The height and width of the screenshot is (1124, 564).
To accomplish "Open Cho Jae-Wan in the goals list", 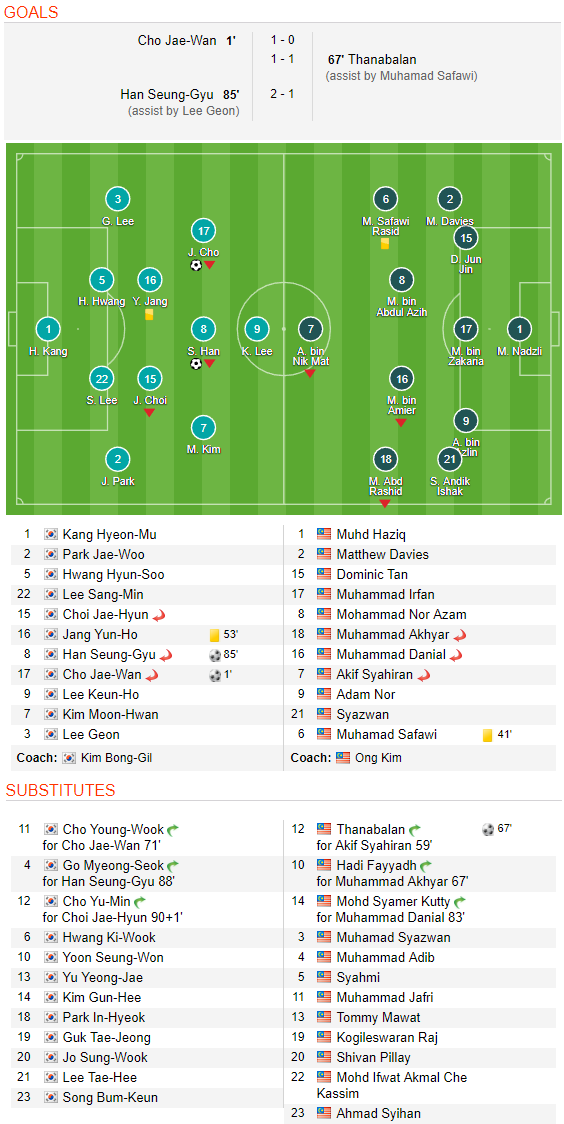I will click(x=177, y=41).
